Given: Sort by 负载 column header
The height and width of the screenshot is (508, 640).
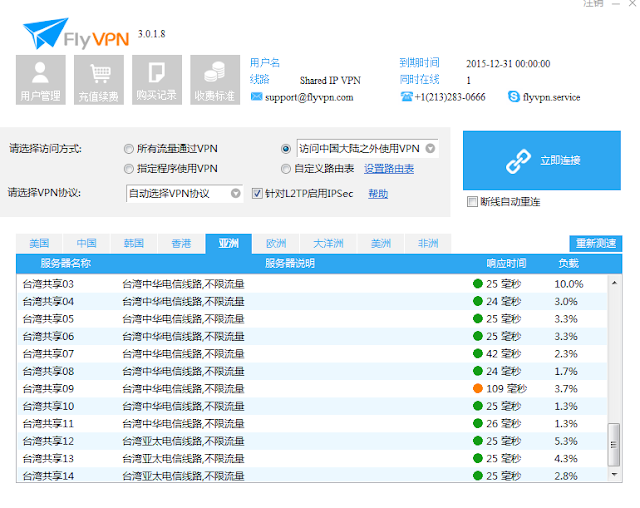Looking at the screenshot, I should coord(568,264).
